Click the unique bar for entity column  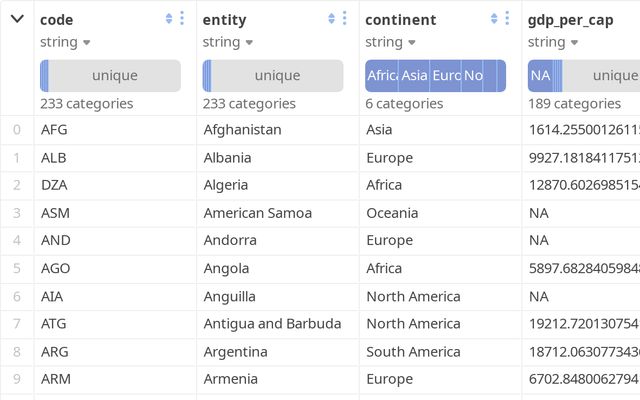pos(273,76)
